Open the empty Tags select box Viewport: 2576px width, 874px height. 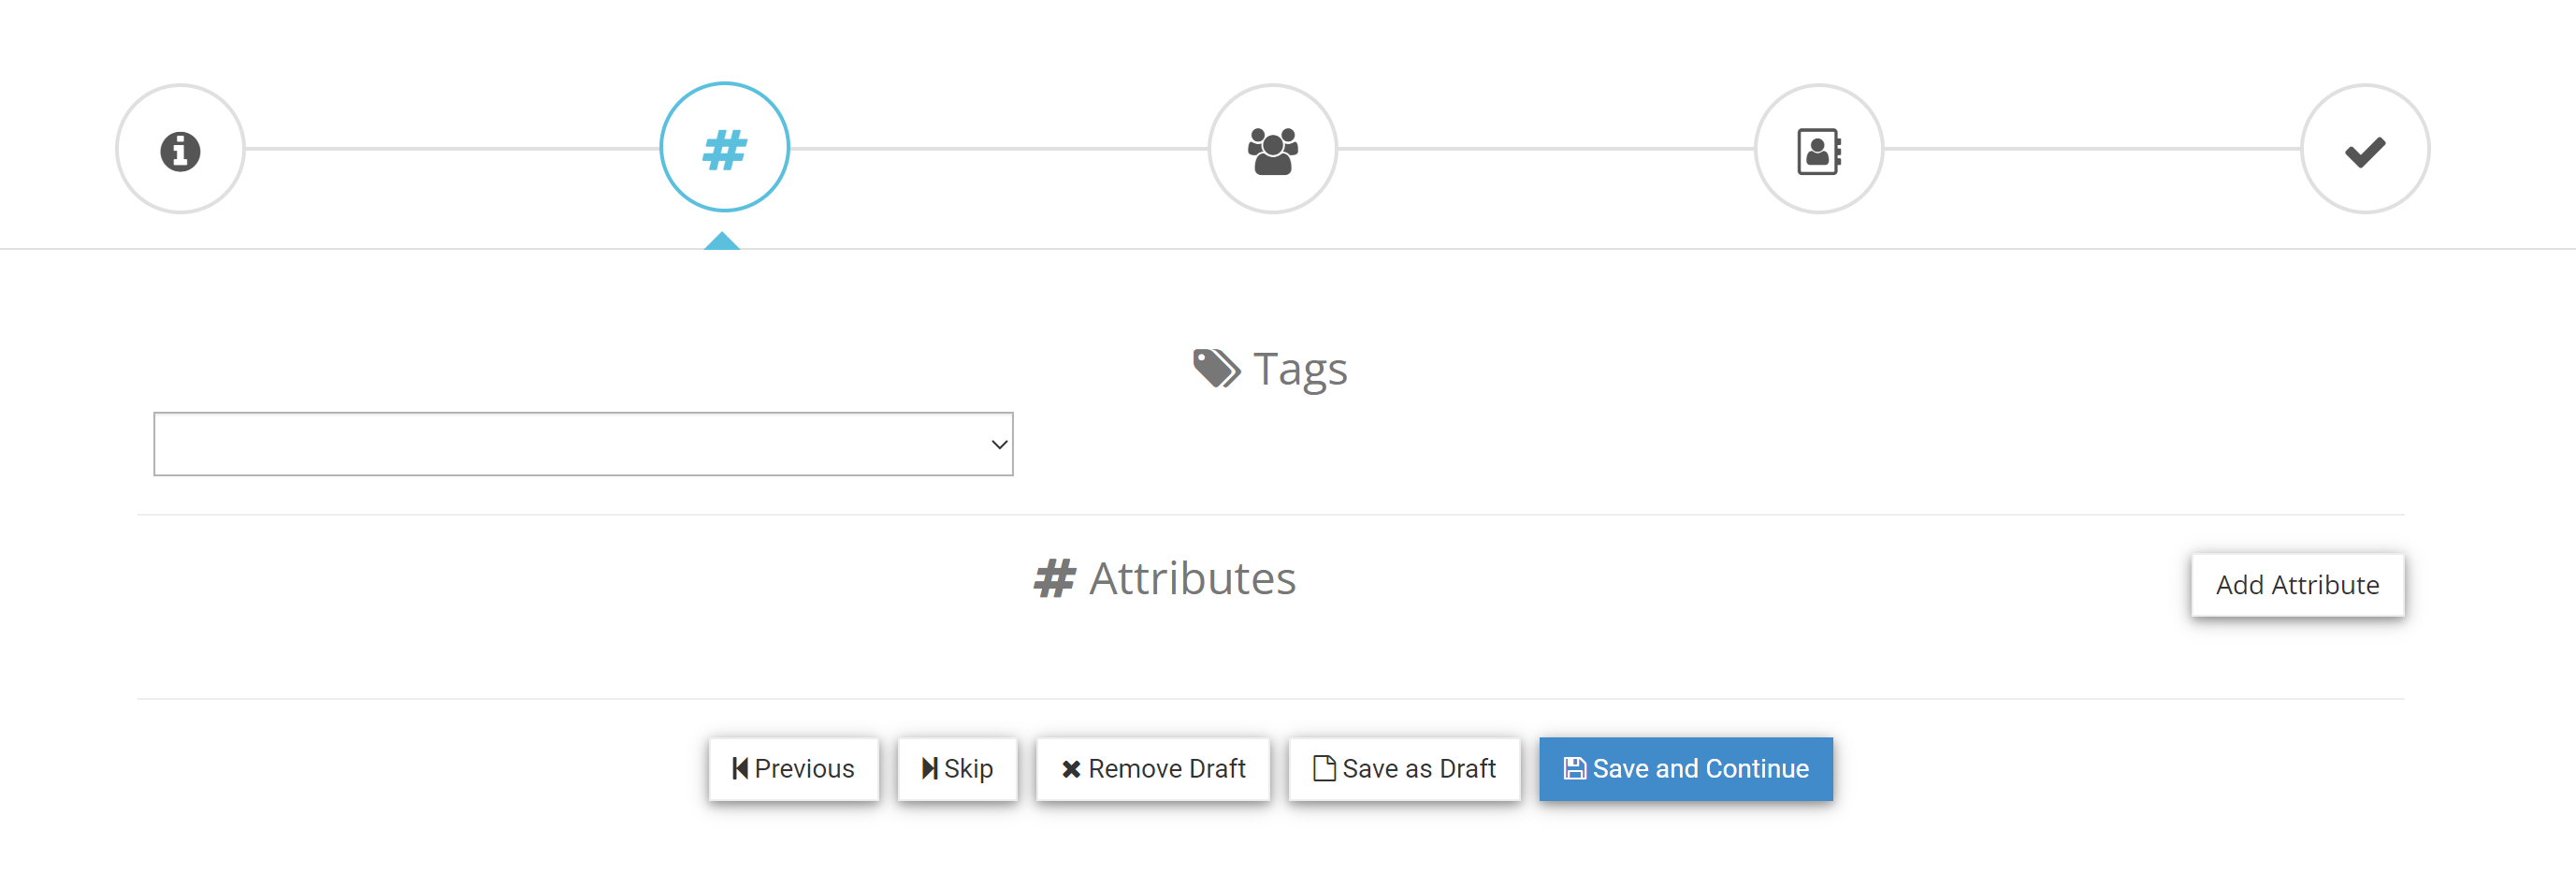[583, 444]
